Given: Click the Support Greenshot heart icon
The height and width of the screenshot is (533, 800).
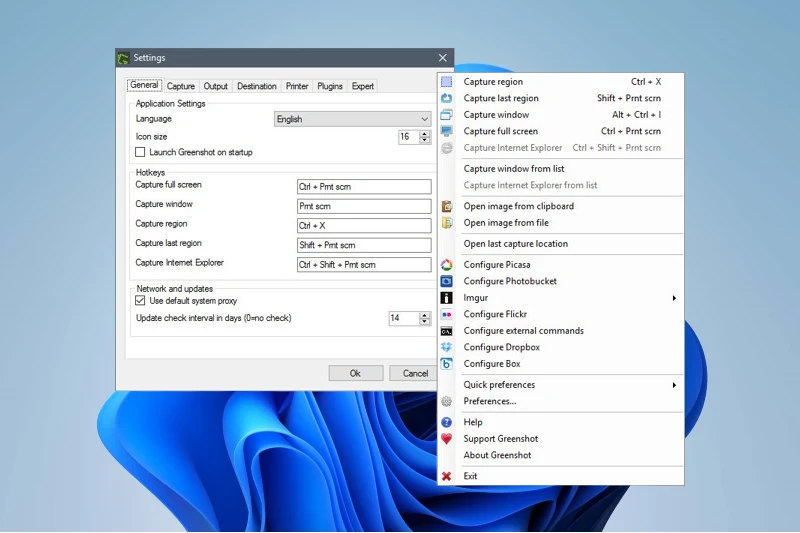Looking at the screenshot, I should 446,439.
